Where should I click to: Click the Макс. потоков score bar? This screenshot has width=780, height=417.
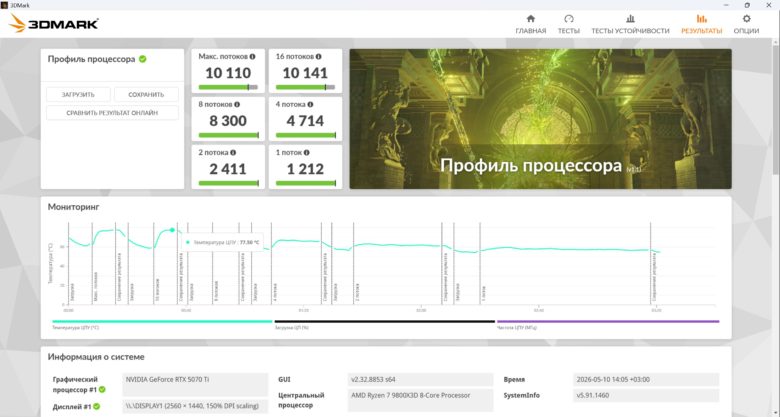[x=228, y=87]
